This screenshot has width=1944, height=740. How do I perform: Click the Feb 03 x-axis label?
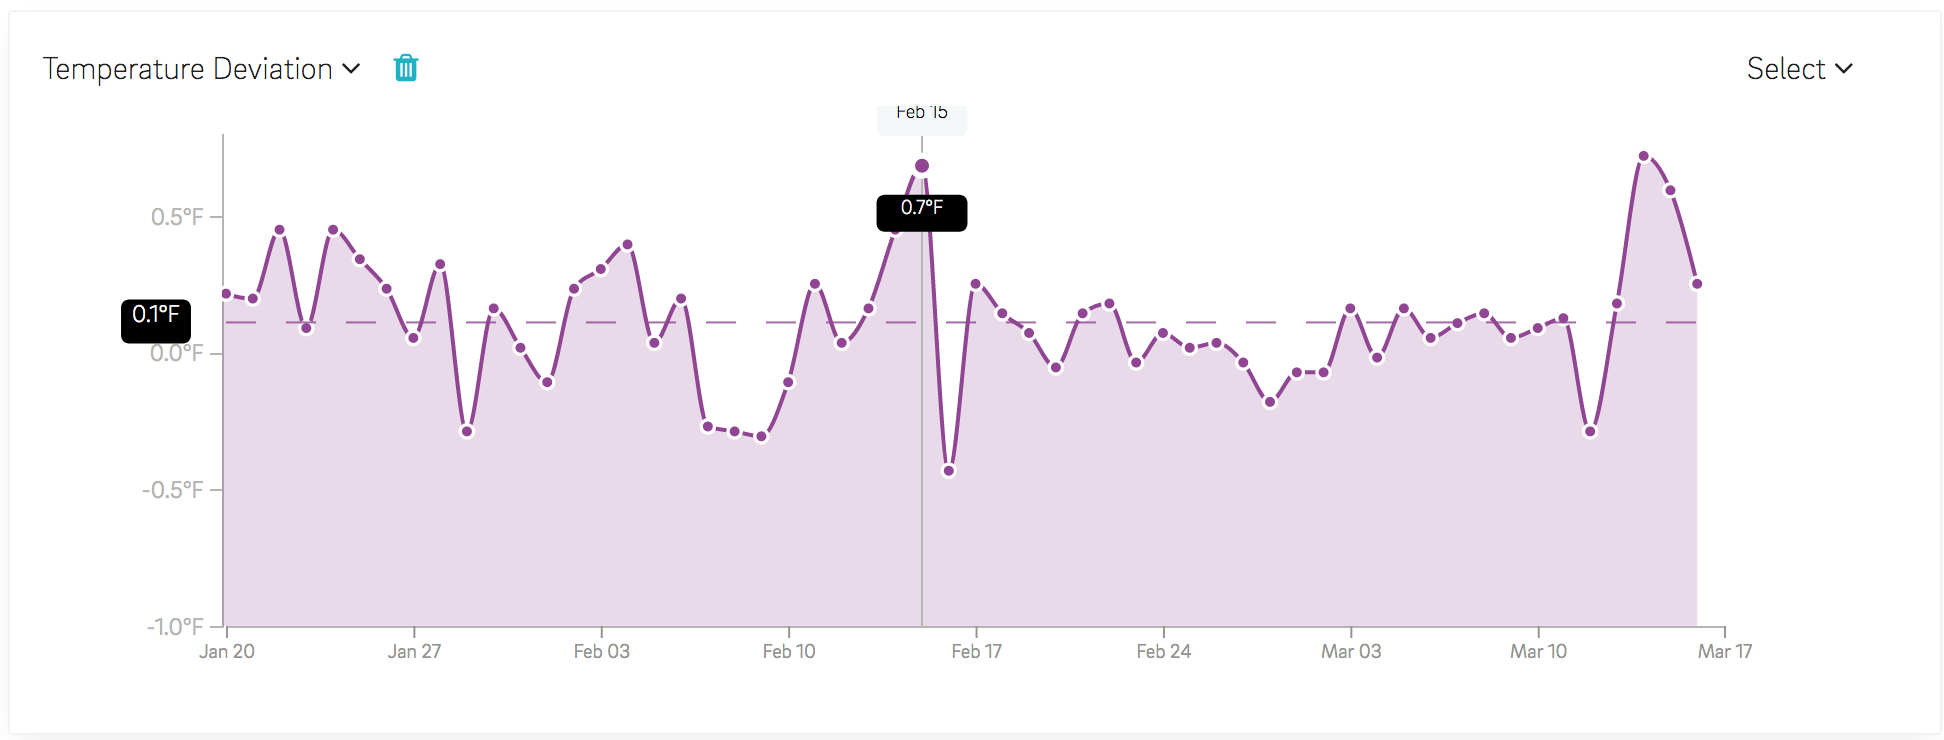point(601,652)
